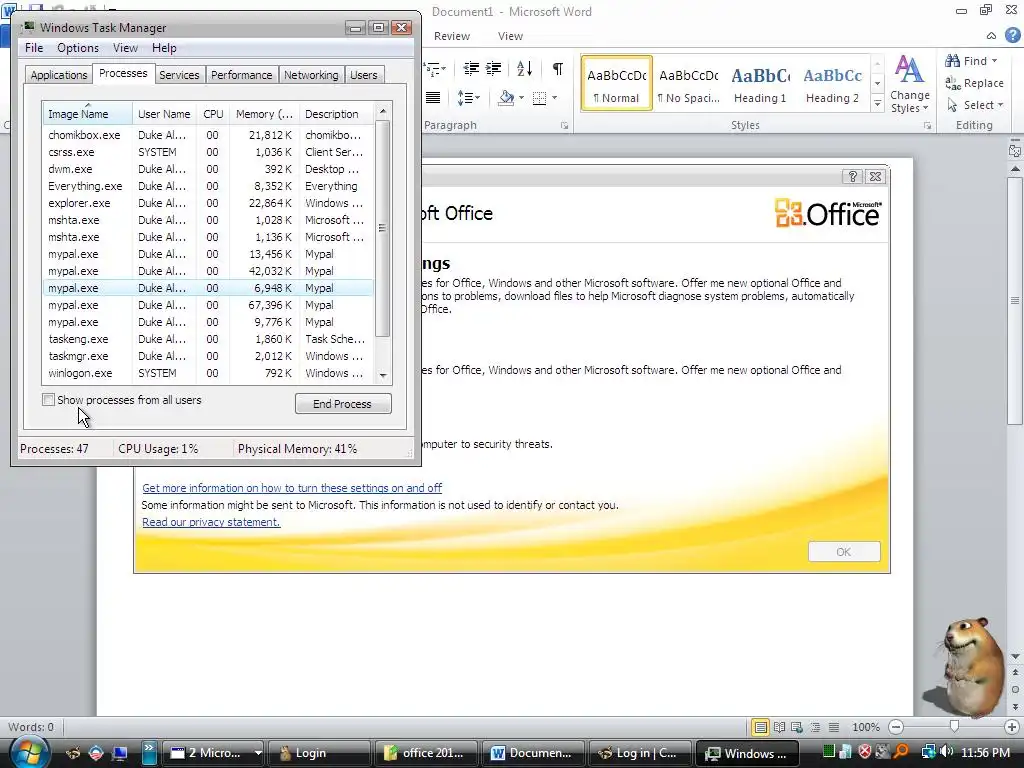Open the Select dropdown in Editing group
The width and height of the screenshot is (1024, 768).
[x=974, y=104]
